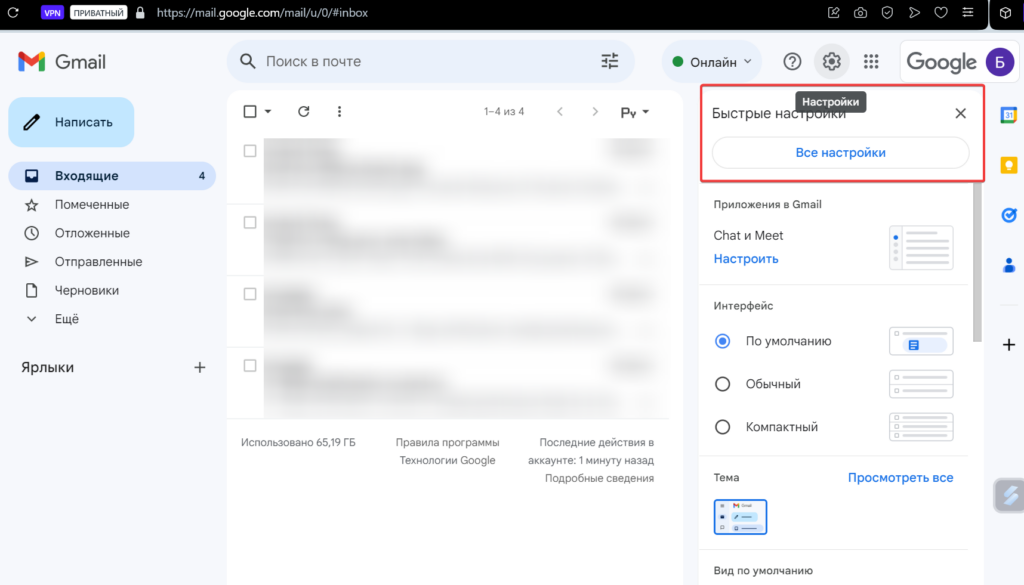Viewport: 1024px width, 585px height.
Task: Go to the older page arrow
Action: [x=595, y=112]
